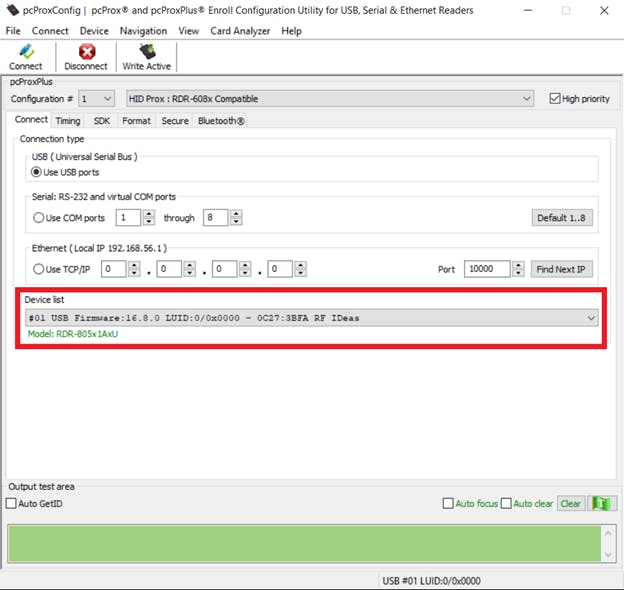Open the File menu
This screenshot has width=624, height=590.
(x=13, y=31)
